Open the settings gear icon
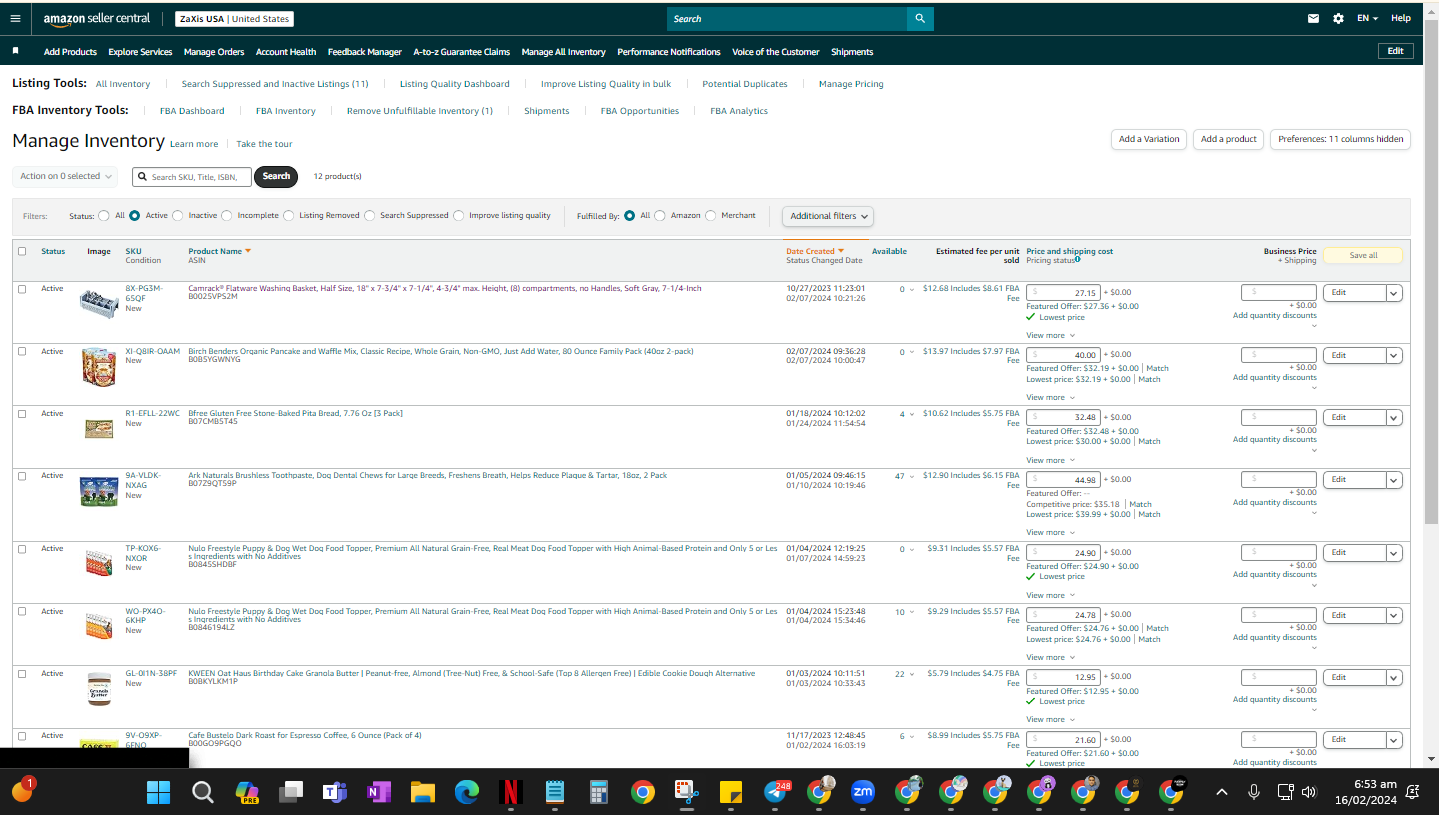The width and height of the screenshot is (1439, 815). (x=1338, y=18)
